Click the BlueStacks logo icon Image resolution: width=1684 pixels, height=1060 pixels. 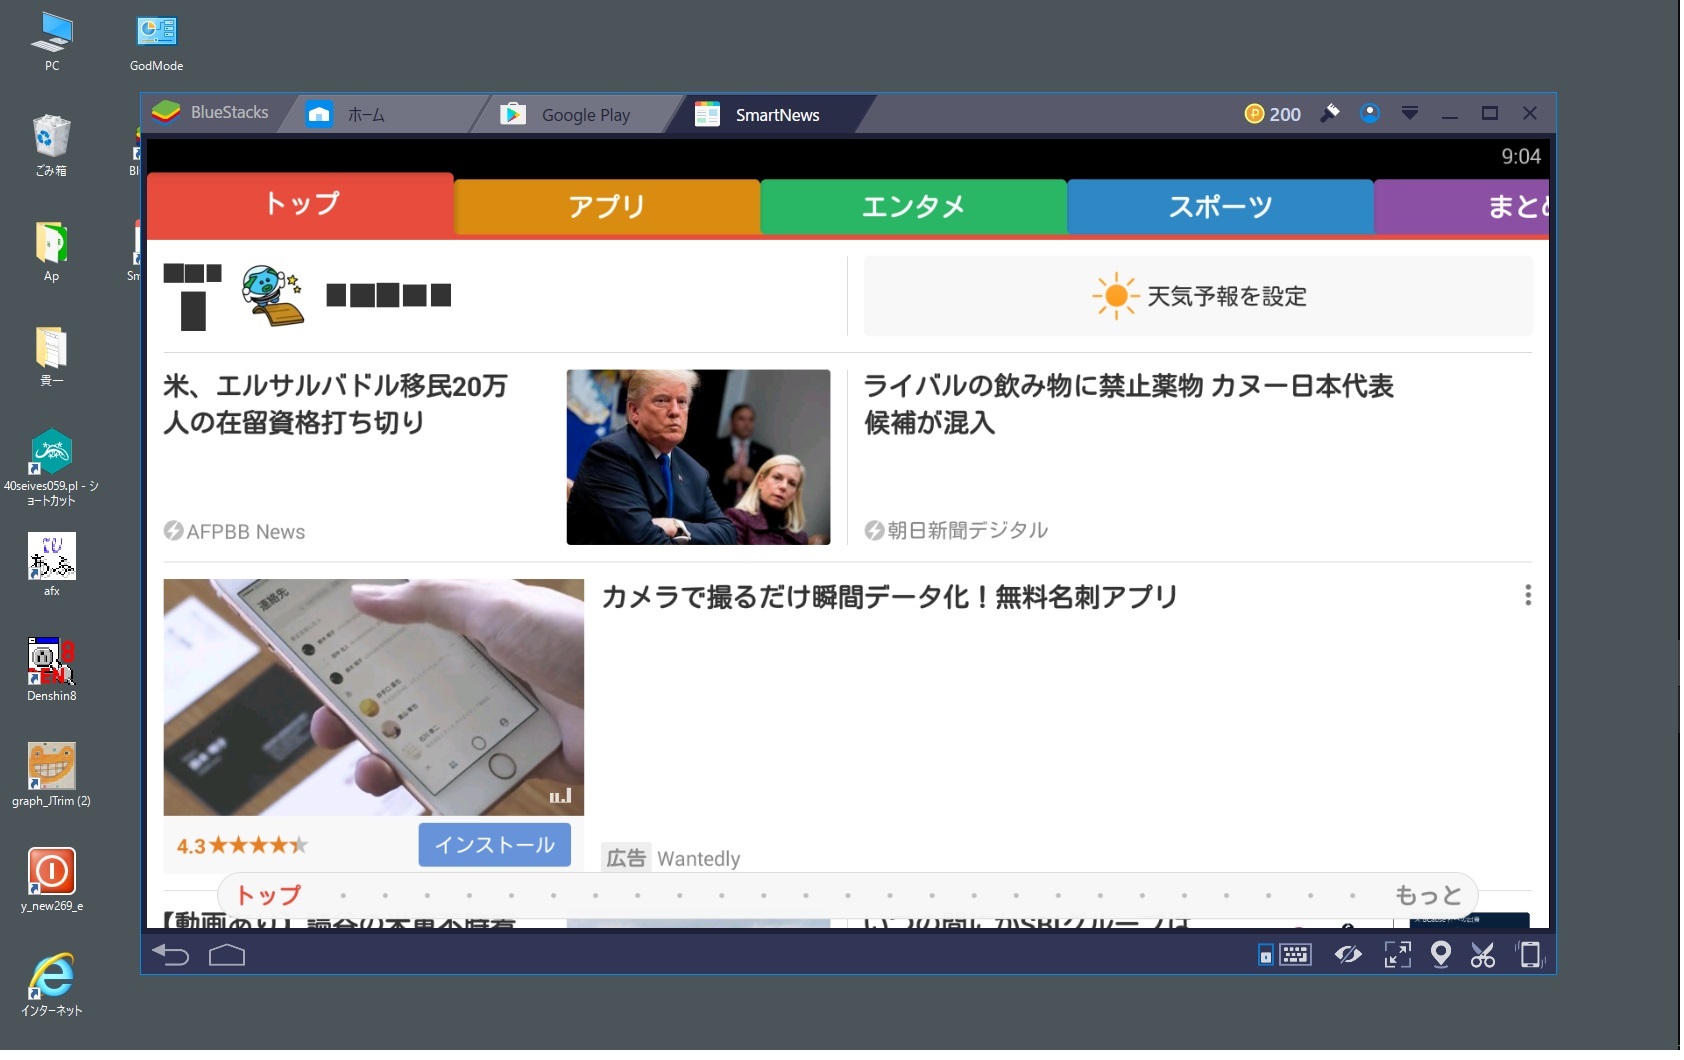coord(166,112)
